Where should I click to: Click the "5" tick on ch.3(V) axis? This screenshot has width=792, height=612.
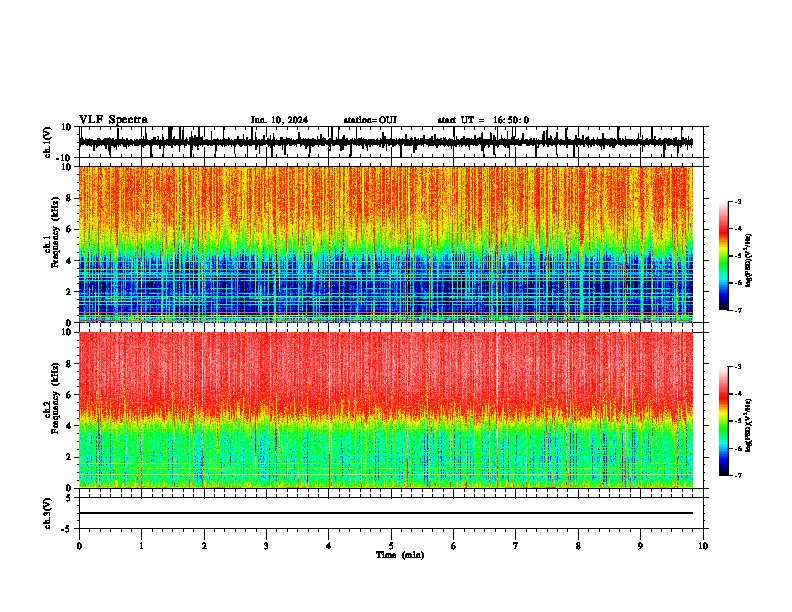click(x=69, y=498)
